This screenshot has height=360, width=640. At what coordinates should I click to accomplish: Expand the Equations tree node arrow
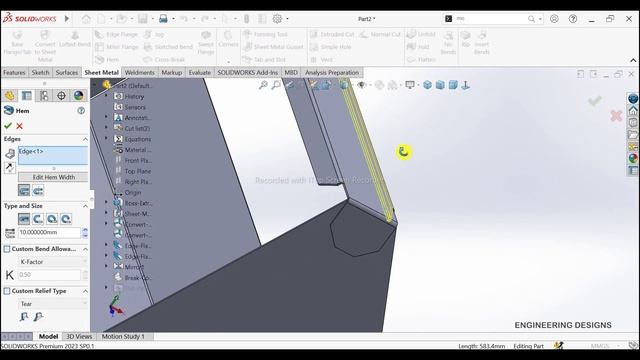click(x=107, y=138)
